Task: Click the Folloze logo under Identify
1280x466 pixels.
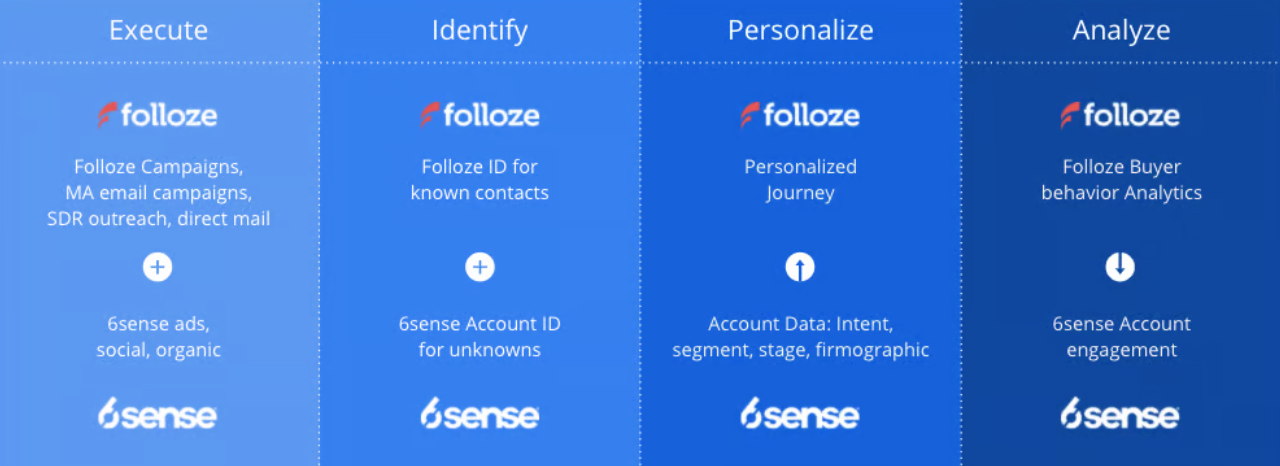Action: pyautogui.click(x=480, y=115)
